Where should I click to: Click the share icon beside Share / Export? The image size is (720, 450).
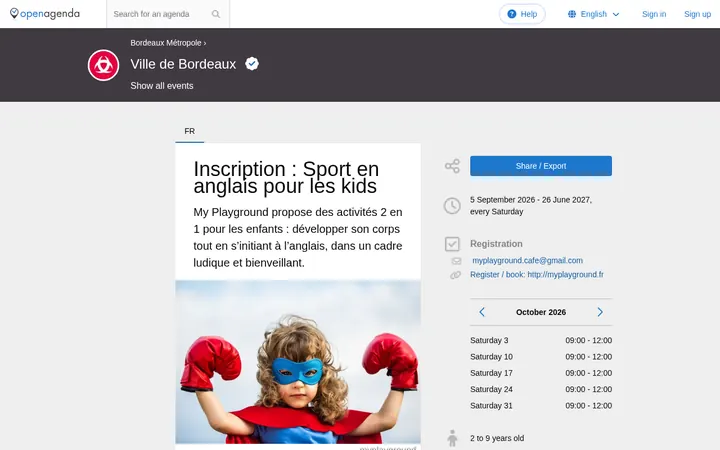[x=452, y=166]
